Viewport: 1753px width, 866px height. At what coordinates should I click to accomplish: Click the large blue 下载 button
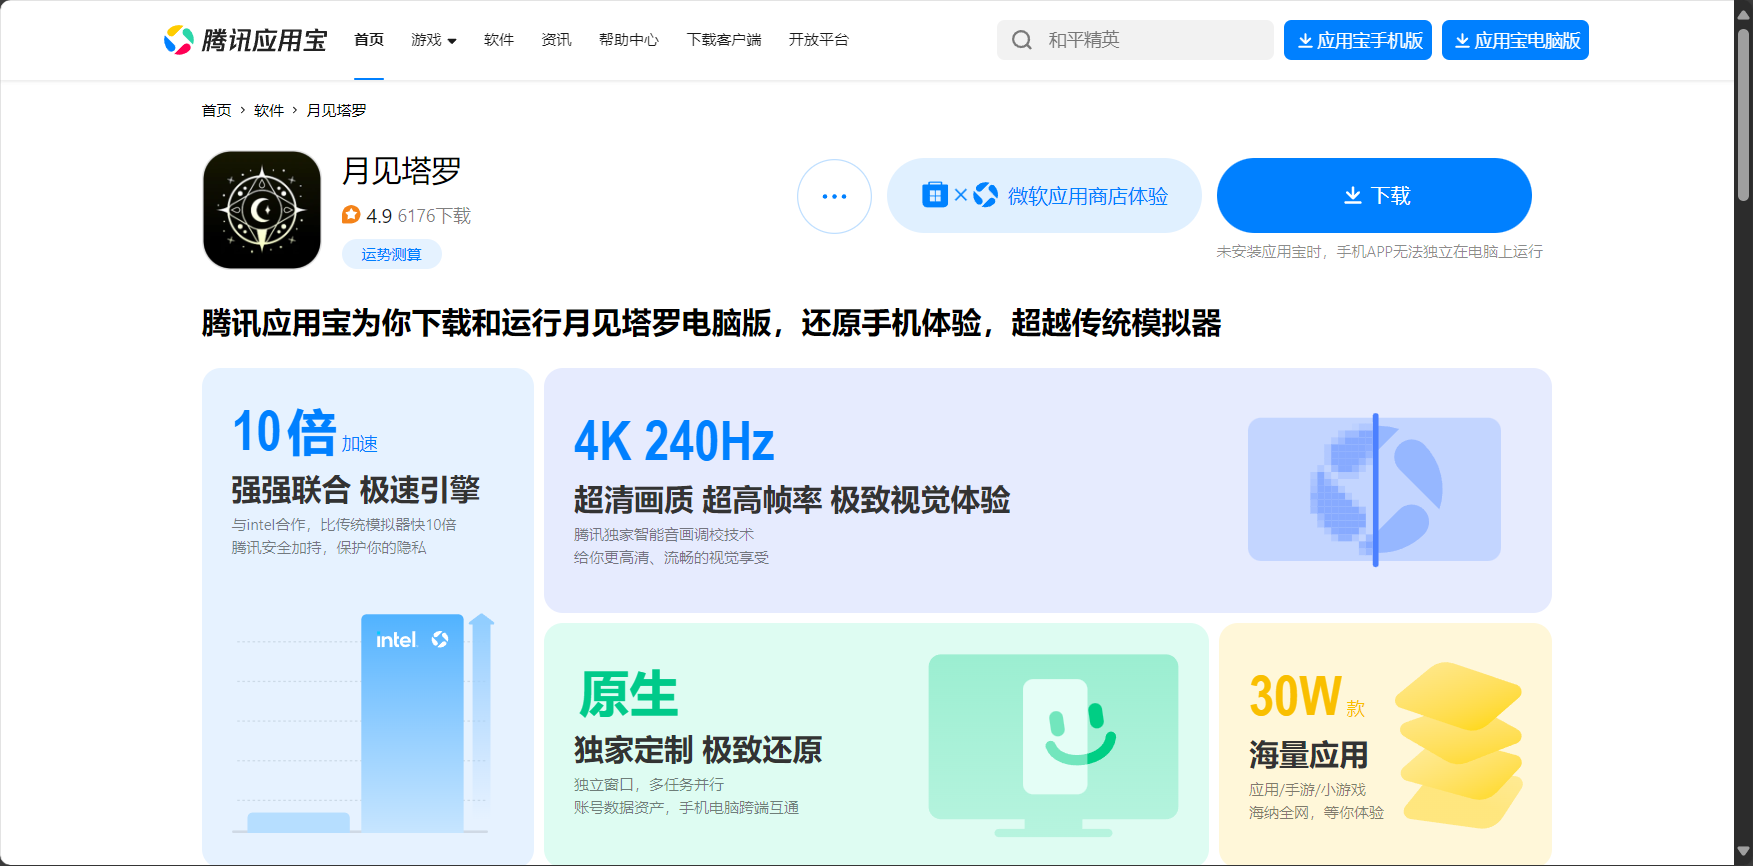[1374, 195]
